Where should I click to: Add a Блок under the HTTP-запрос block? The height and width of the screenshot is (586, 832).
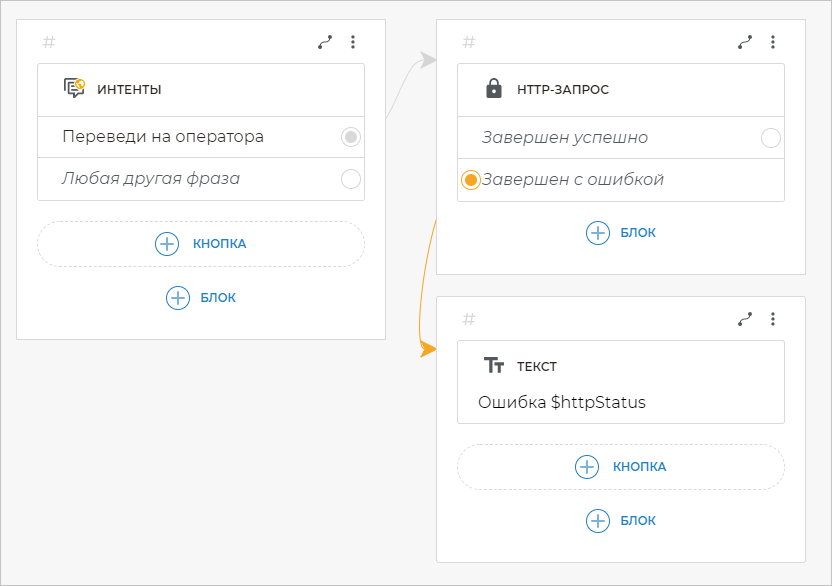621,232
